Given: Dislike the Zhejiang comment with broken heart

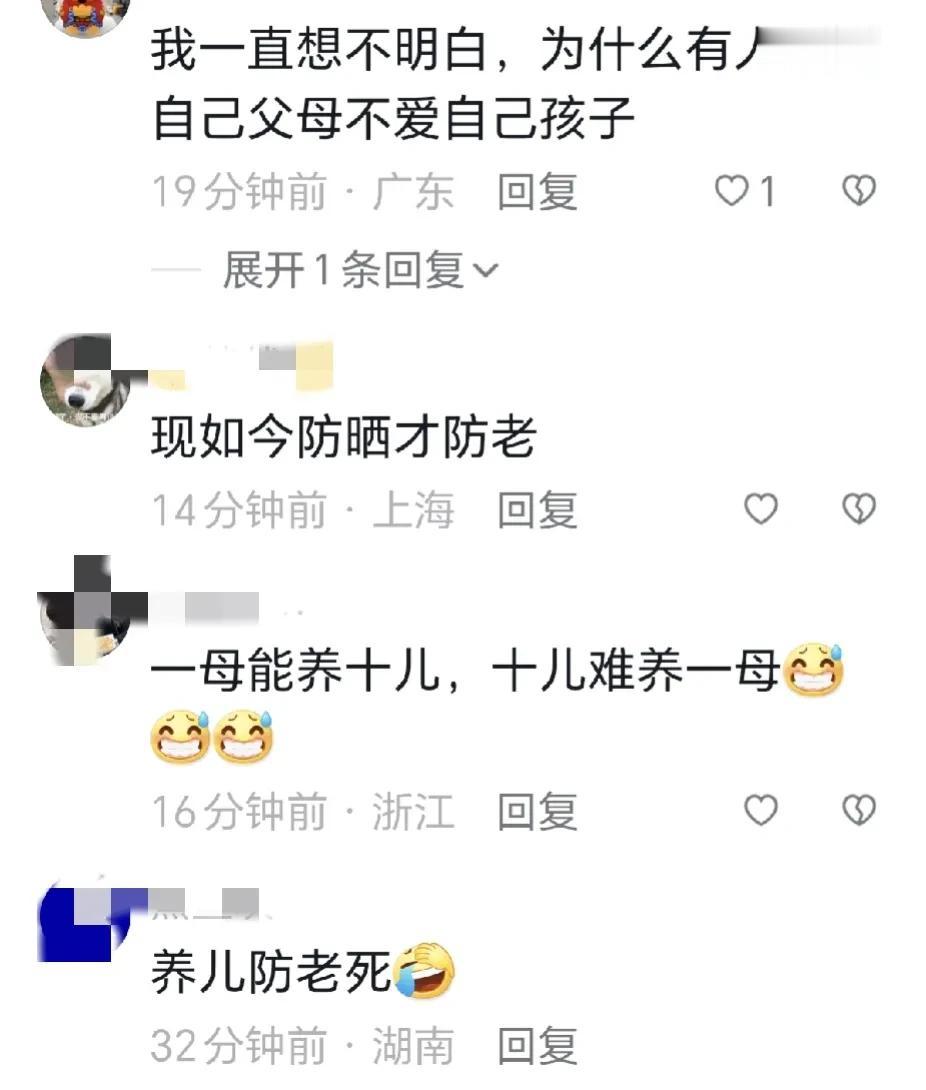Looking at the screenshot, I should (859, 810).
